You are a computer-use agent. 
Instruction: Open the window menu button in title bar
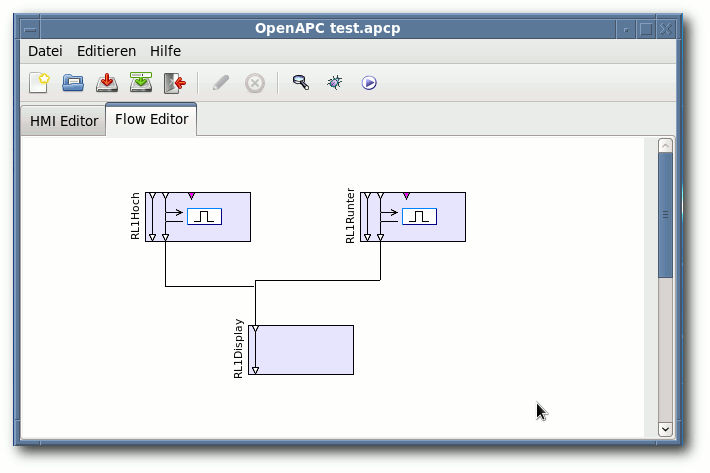click(30, 29)
